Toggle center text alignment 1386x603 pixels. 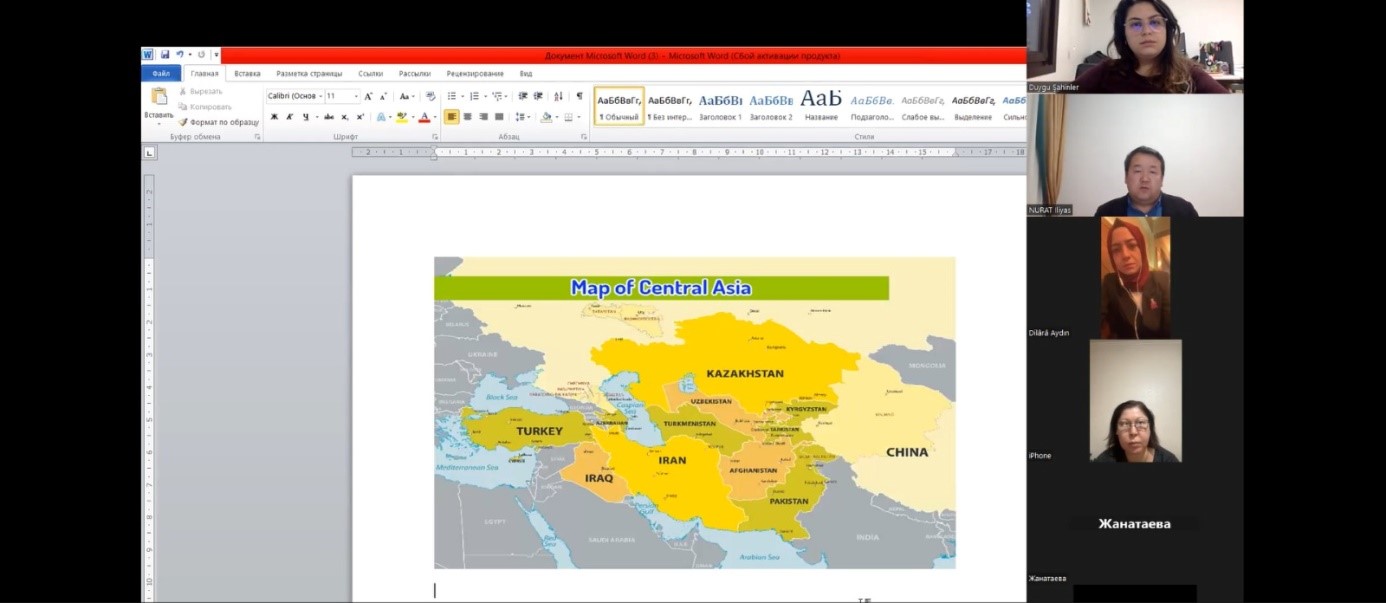point(467,117)
